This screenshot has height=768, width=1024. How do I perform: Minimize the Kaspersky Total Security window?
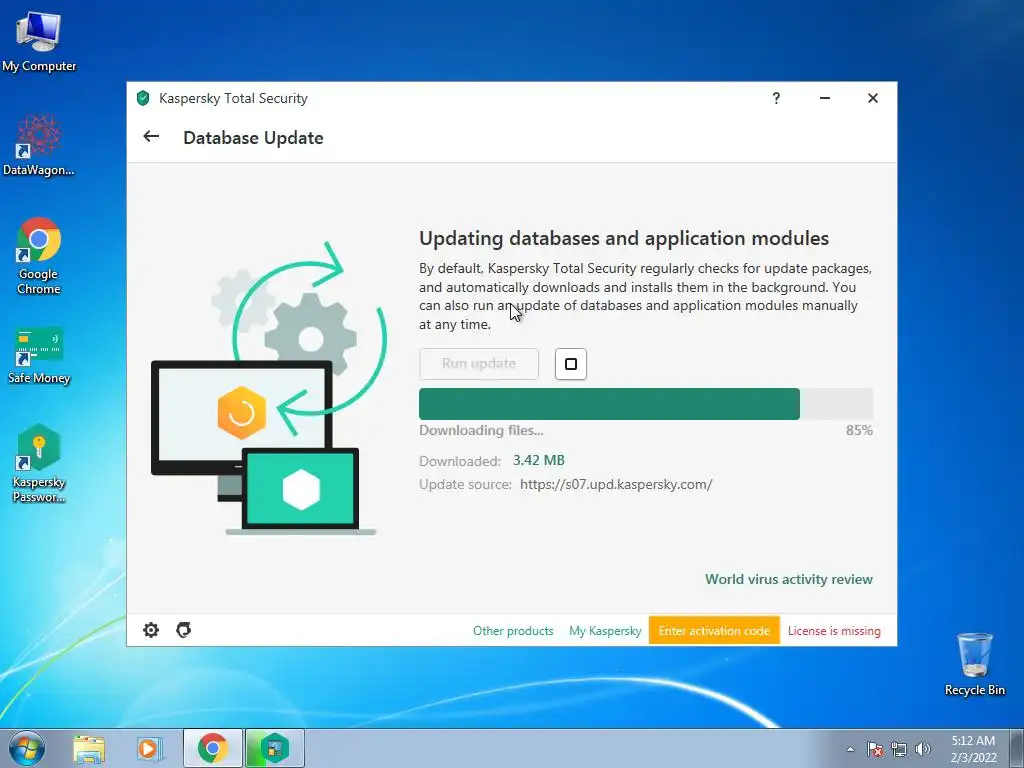[825, 98]
